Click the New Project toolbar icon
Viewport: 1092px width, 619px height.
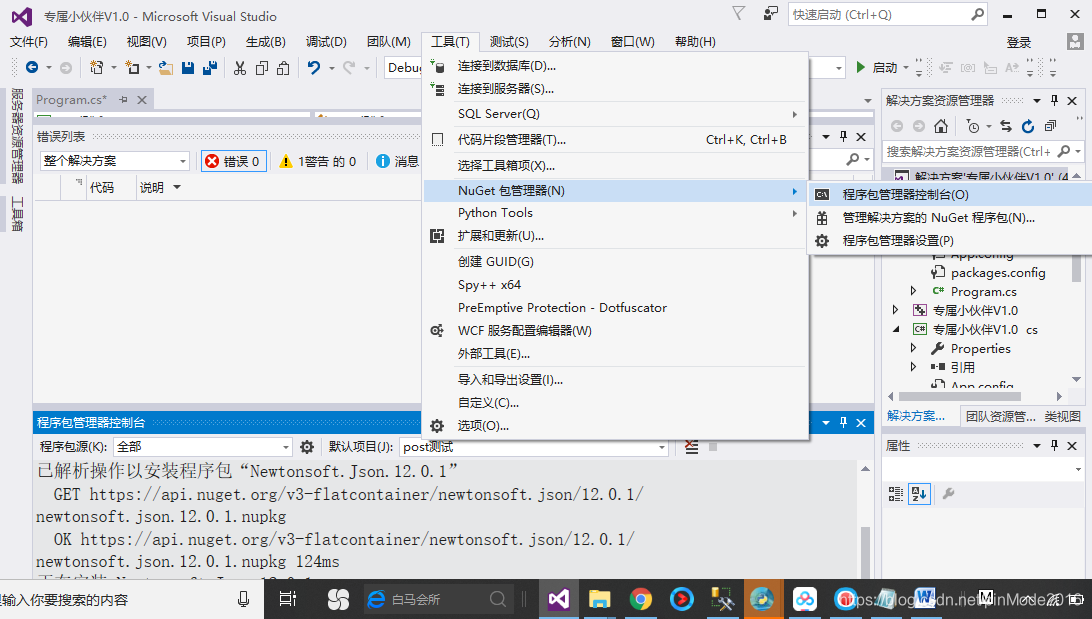coord(96,68)
